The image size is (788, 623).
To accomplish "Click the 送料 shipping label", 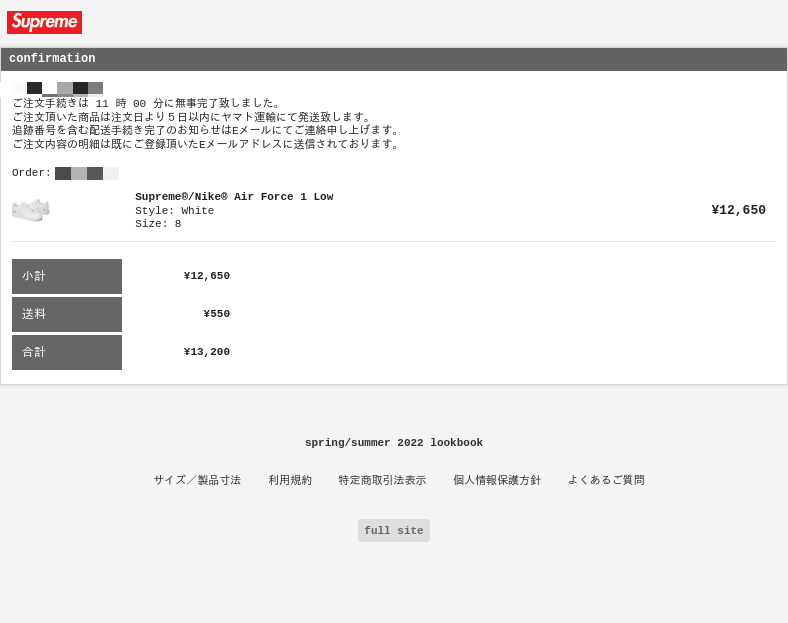I will pos(67,315).
